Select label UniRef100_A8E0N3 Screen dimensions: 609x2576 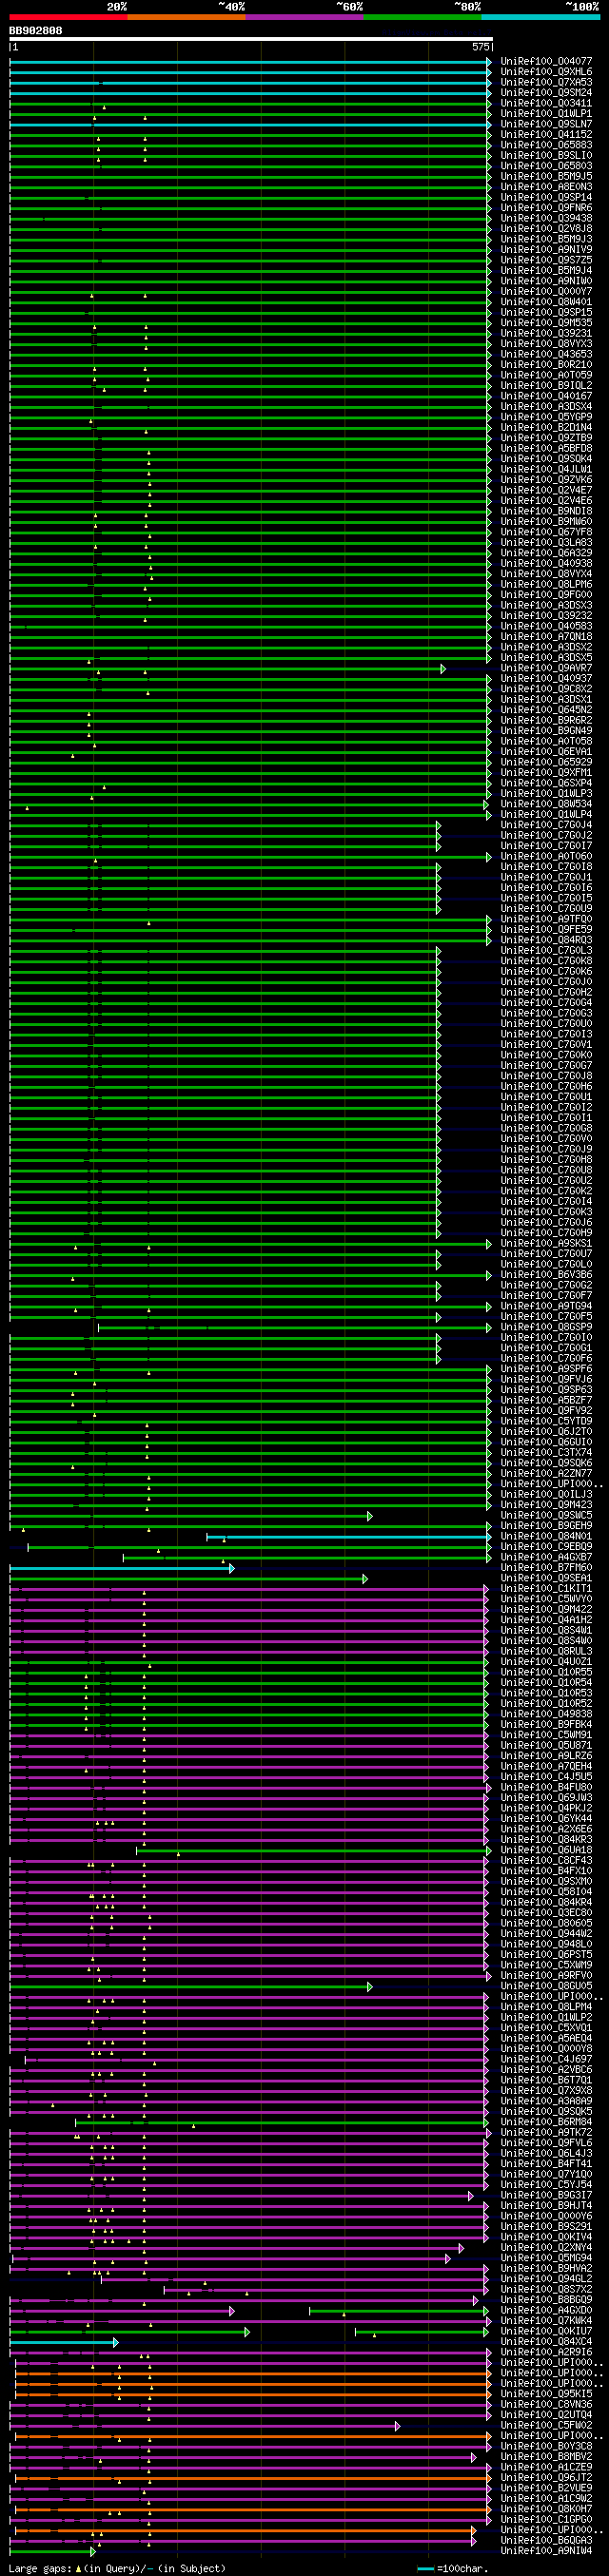546,187
